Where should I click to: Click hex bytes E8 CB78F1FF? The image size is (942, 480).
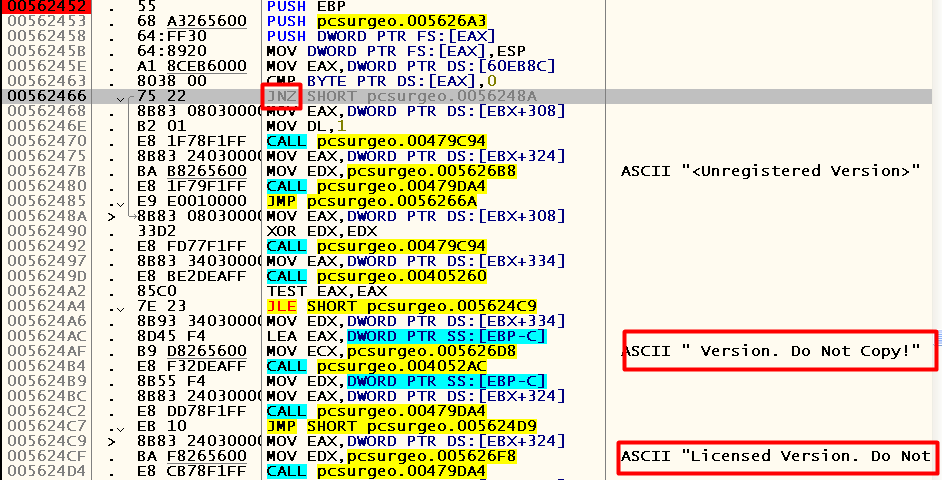tap(191, 472)
